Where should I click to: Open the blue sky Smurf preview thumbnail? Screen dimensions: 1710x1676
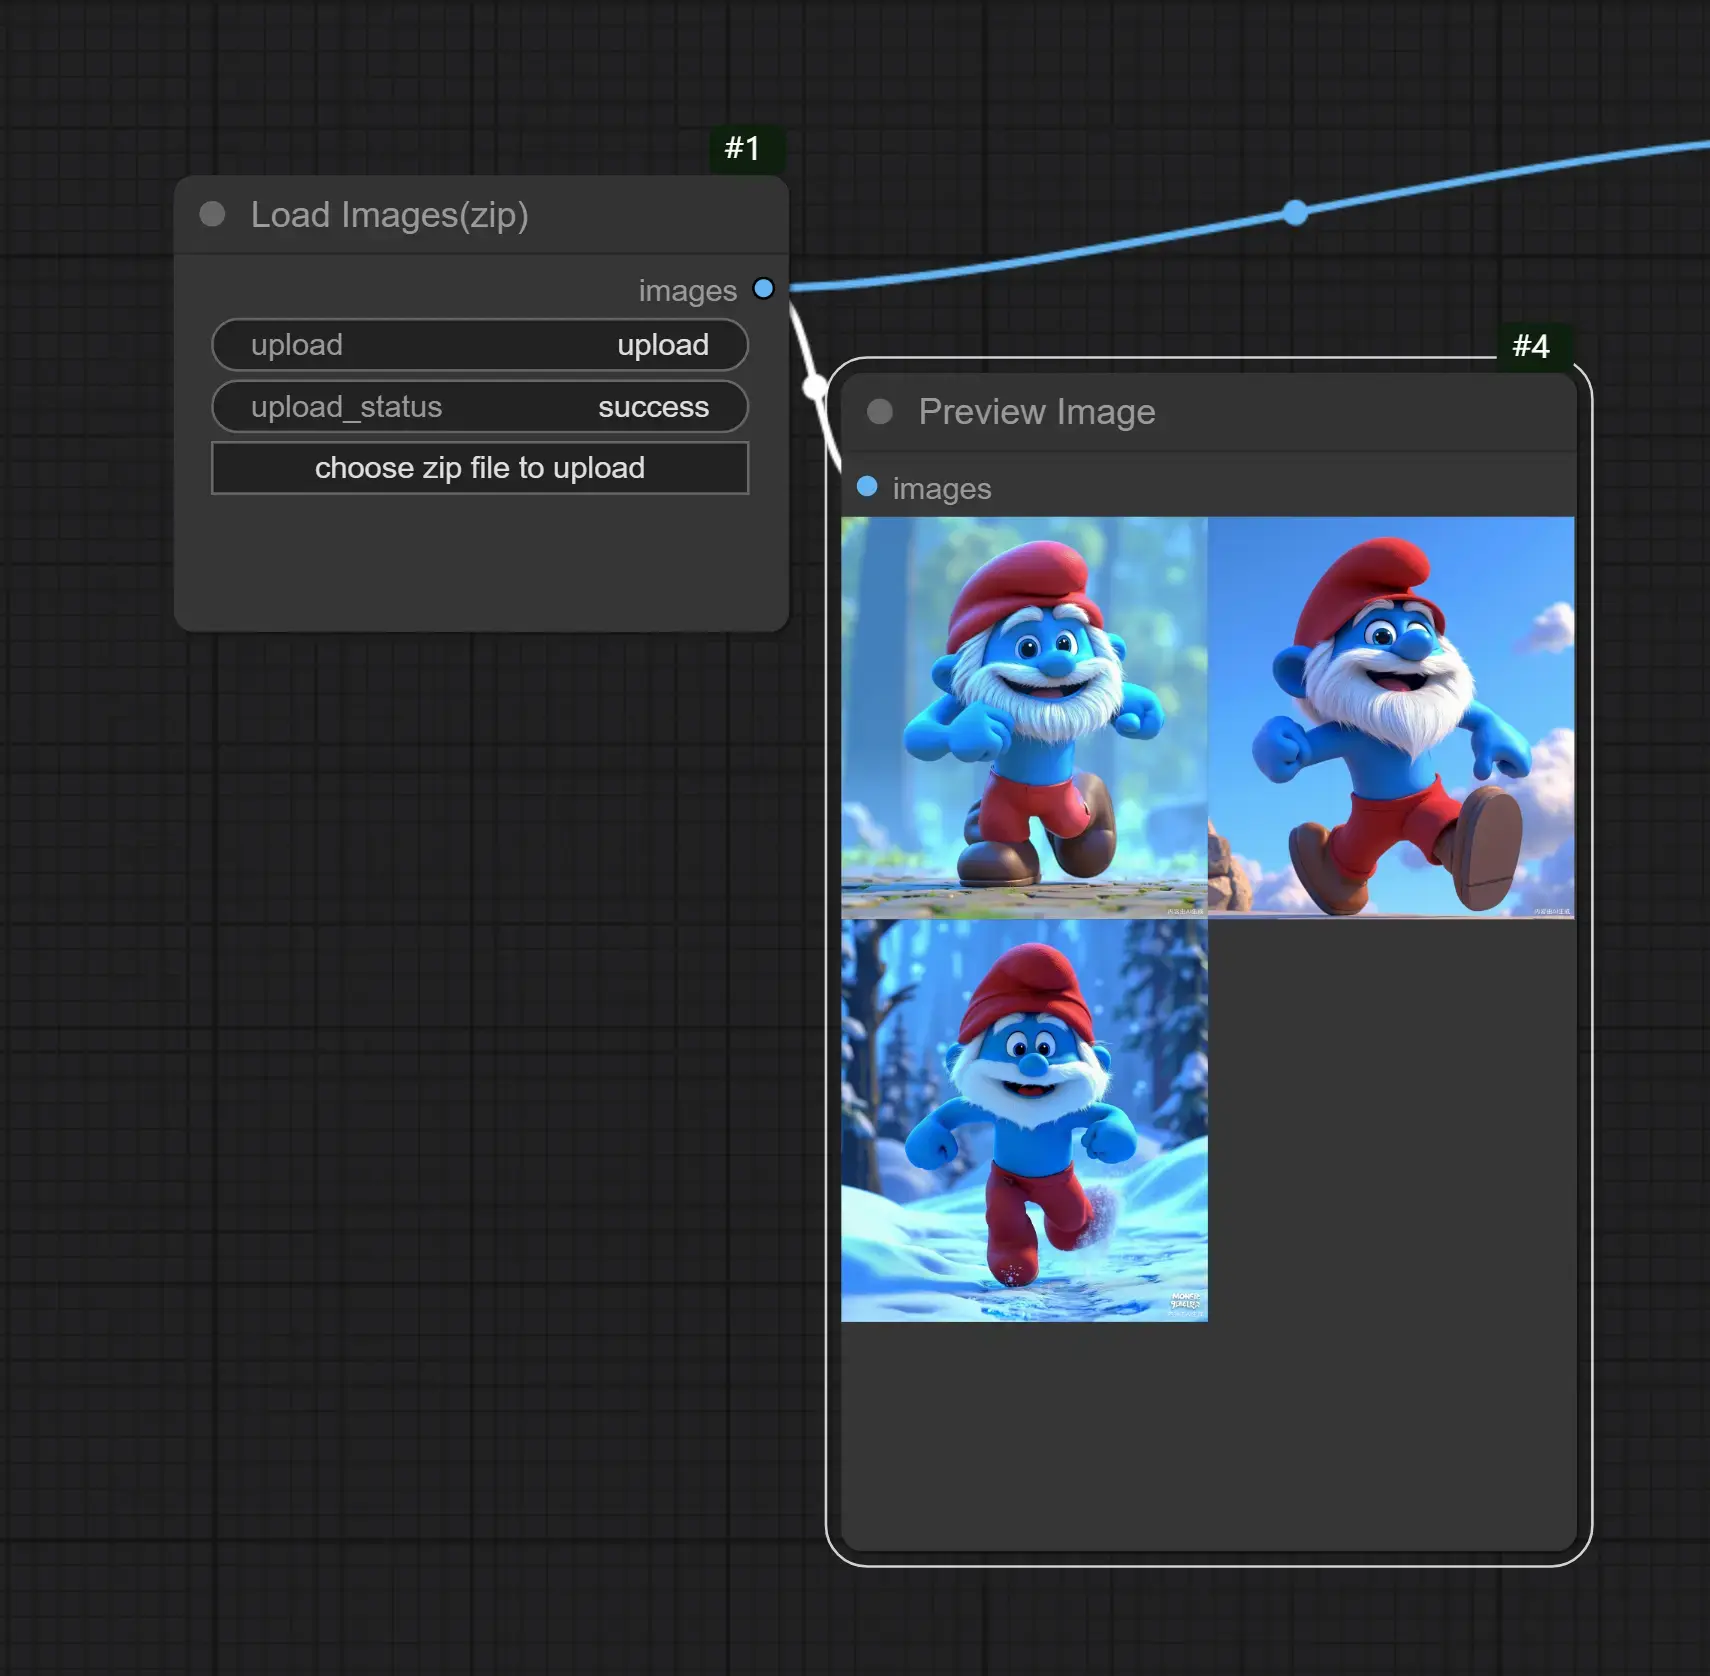coord(1391,717)
